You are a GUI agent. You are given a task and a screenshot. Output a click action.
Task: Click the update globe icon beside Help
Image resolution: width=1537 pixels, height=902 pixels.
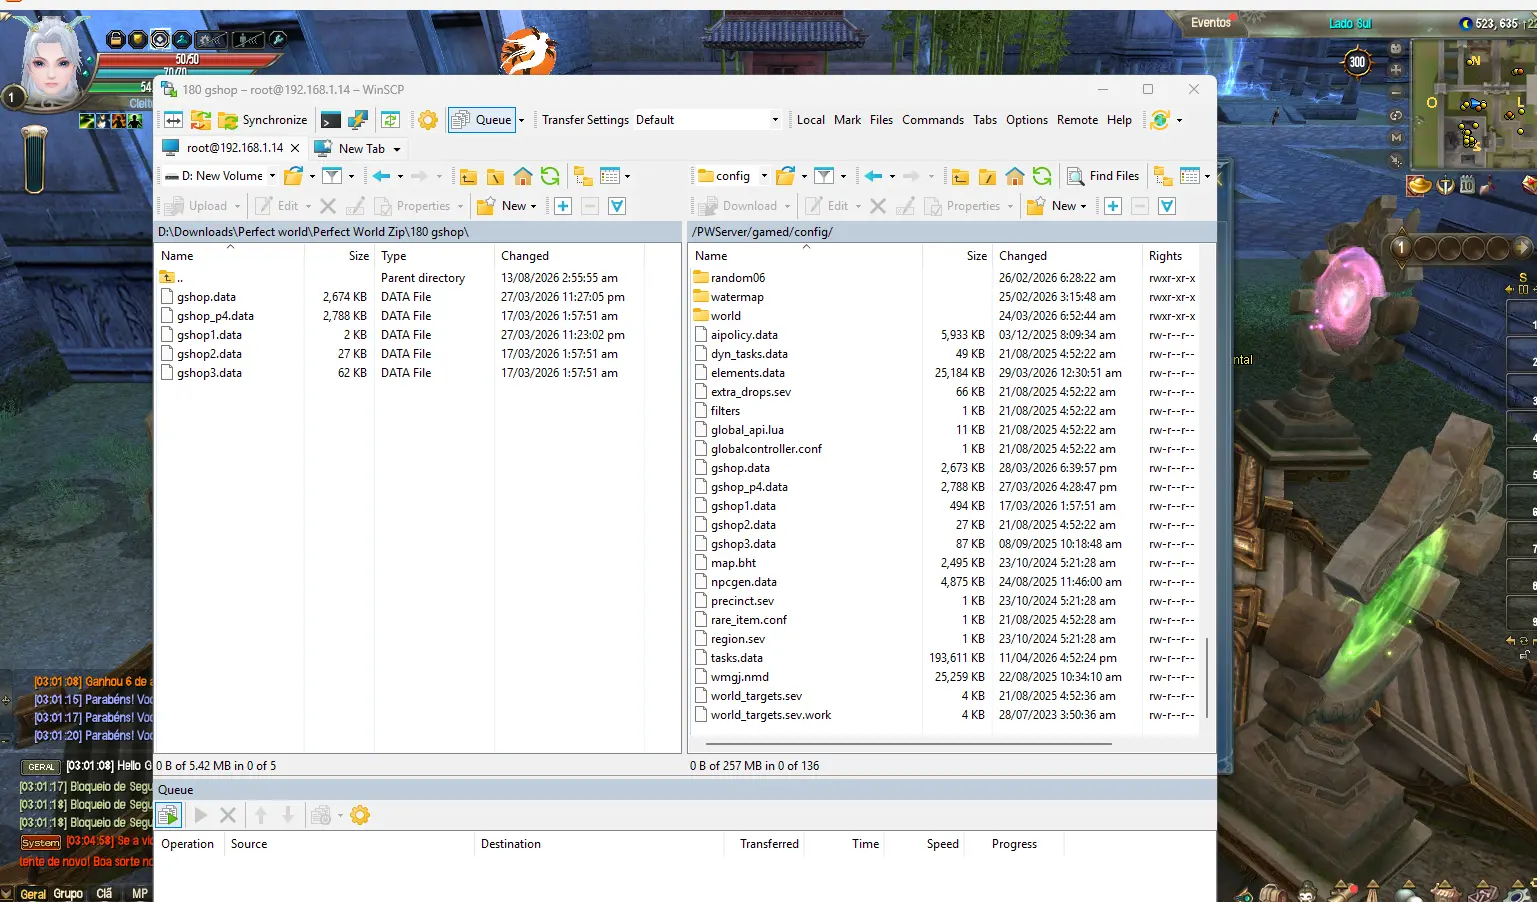[x=1160, y=120]
